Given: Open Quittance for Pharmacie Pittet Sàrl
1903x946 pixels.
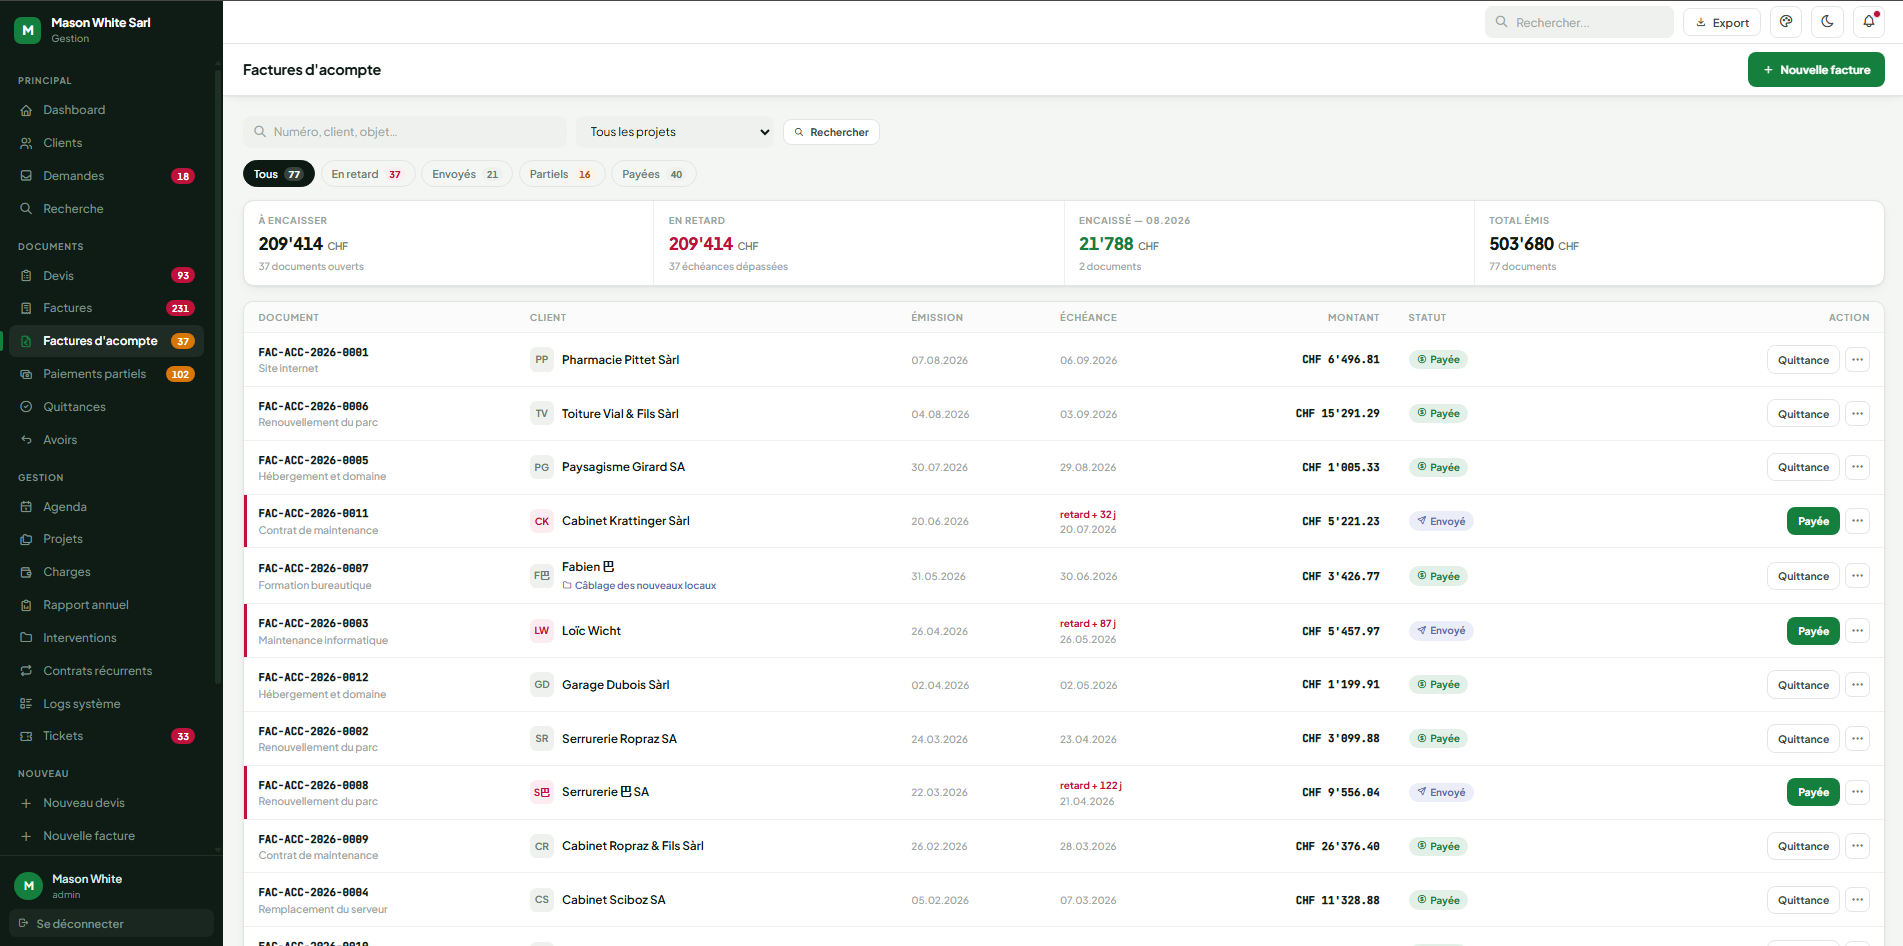Looking at the screenshot, I should (1803, 360).
